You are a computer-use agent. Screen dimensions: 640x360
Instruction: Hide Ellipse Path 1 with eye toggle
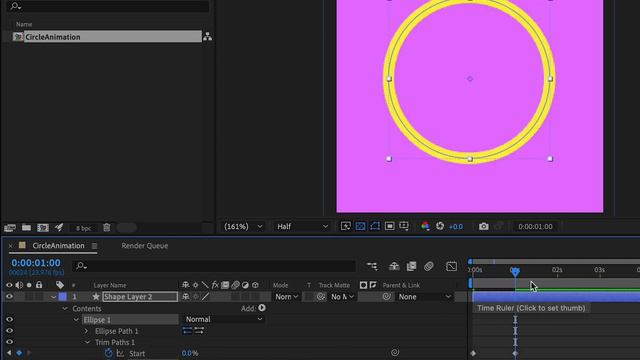(9, 331)
